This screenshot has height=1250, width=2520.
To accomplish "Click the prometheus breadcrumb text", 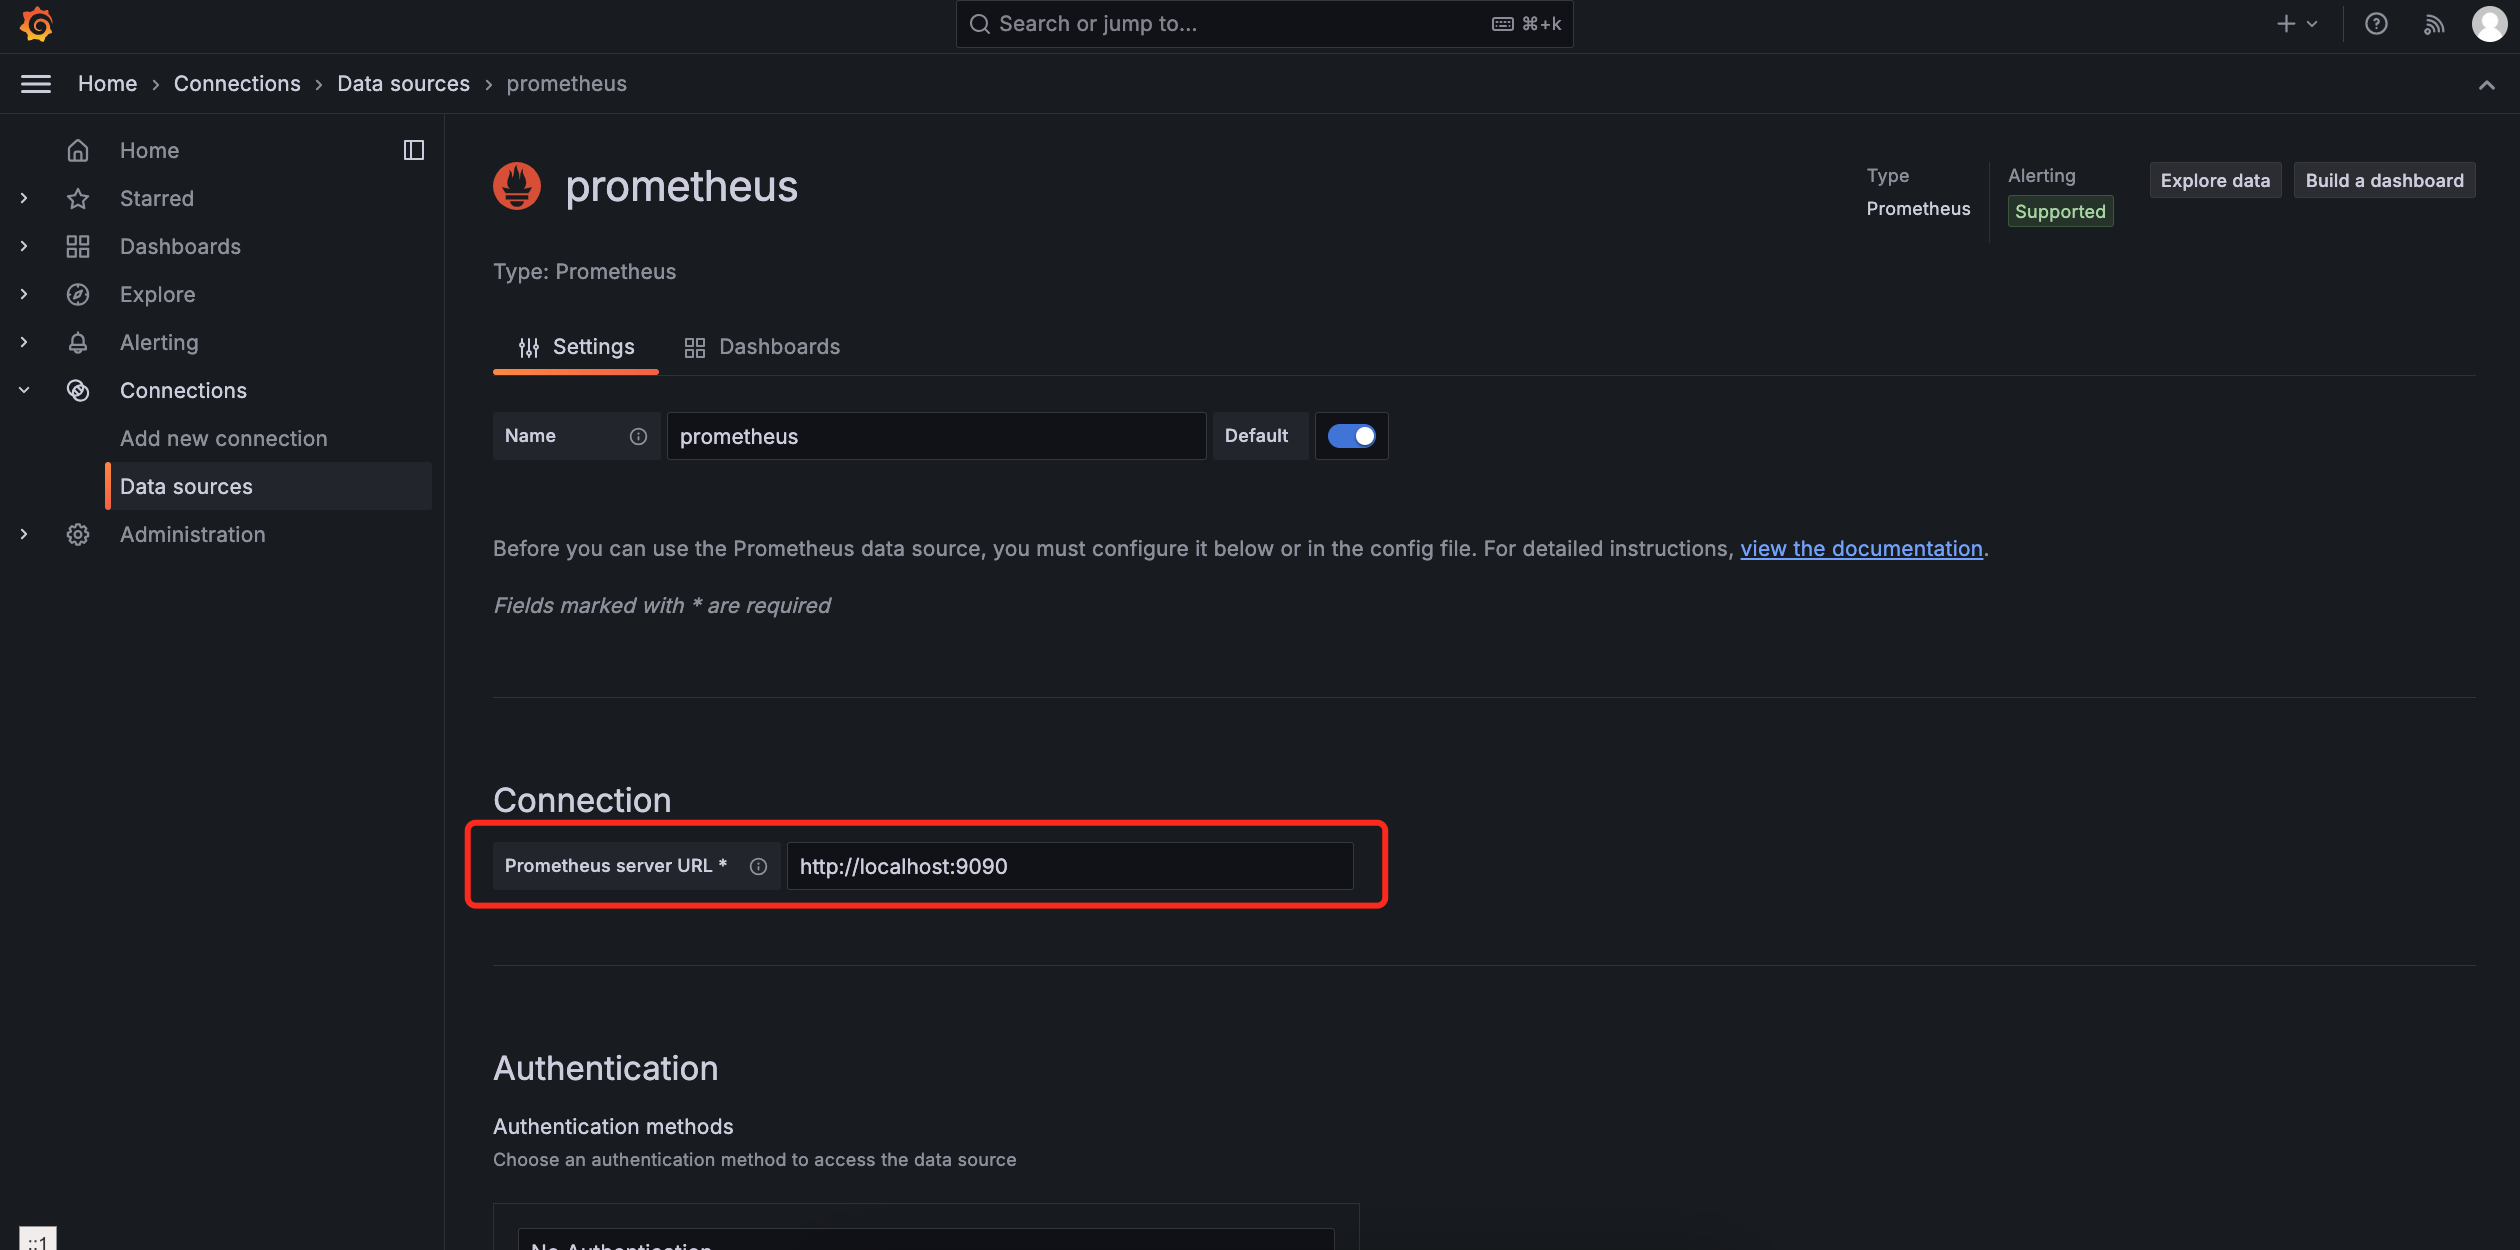I will [x=567, y=84].
